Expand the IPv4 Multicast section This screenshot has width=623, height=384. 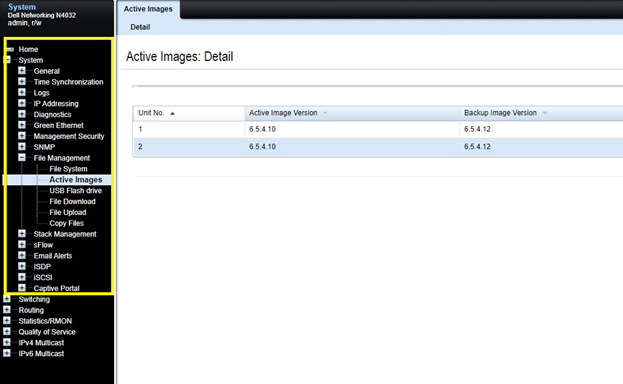coord(7,342)
